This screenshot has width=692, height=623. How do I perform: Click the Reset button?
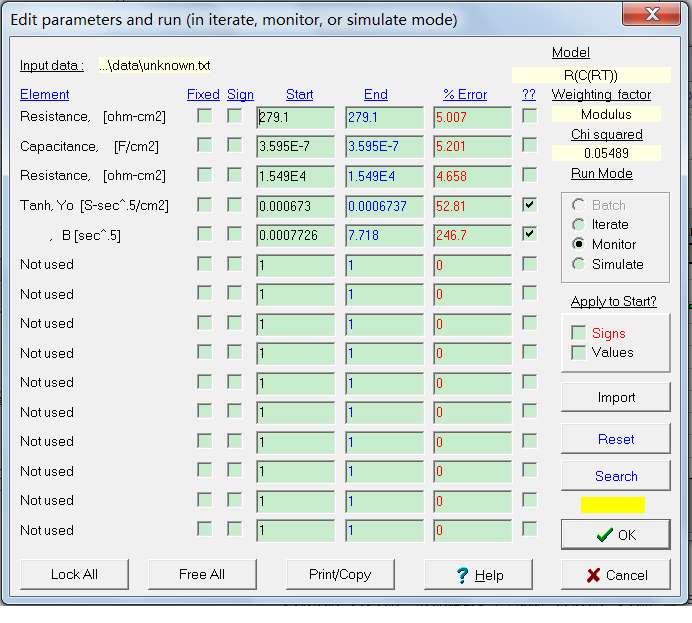pyautogui.click(x=616, y=439)
